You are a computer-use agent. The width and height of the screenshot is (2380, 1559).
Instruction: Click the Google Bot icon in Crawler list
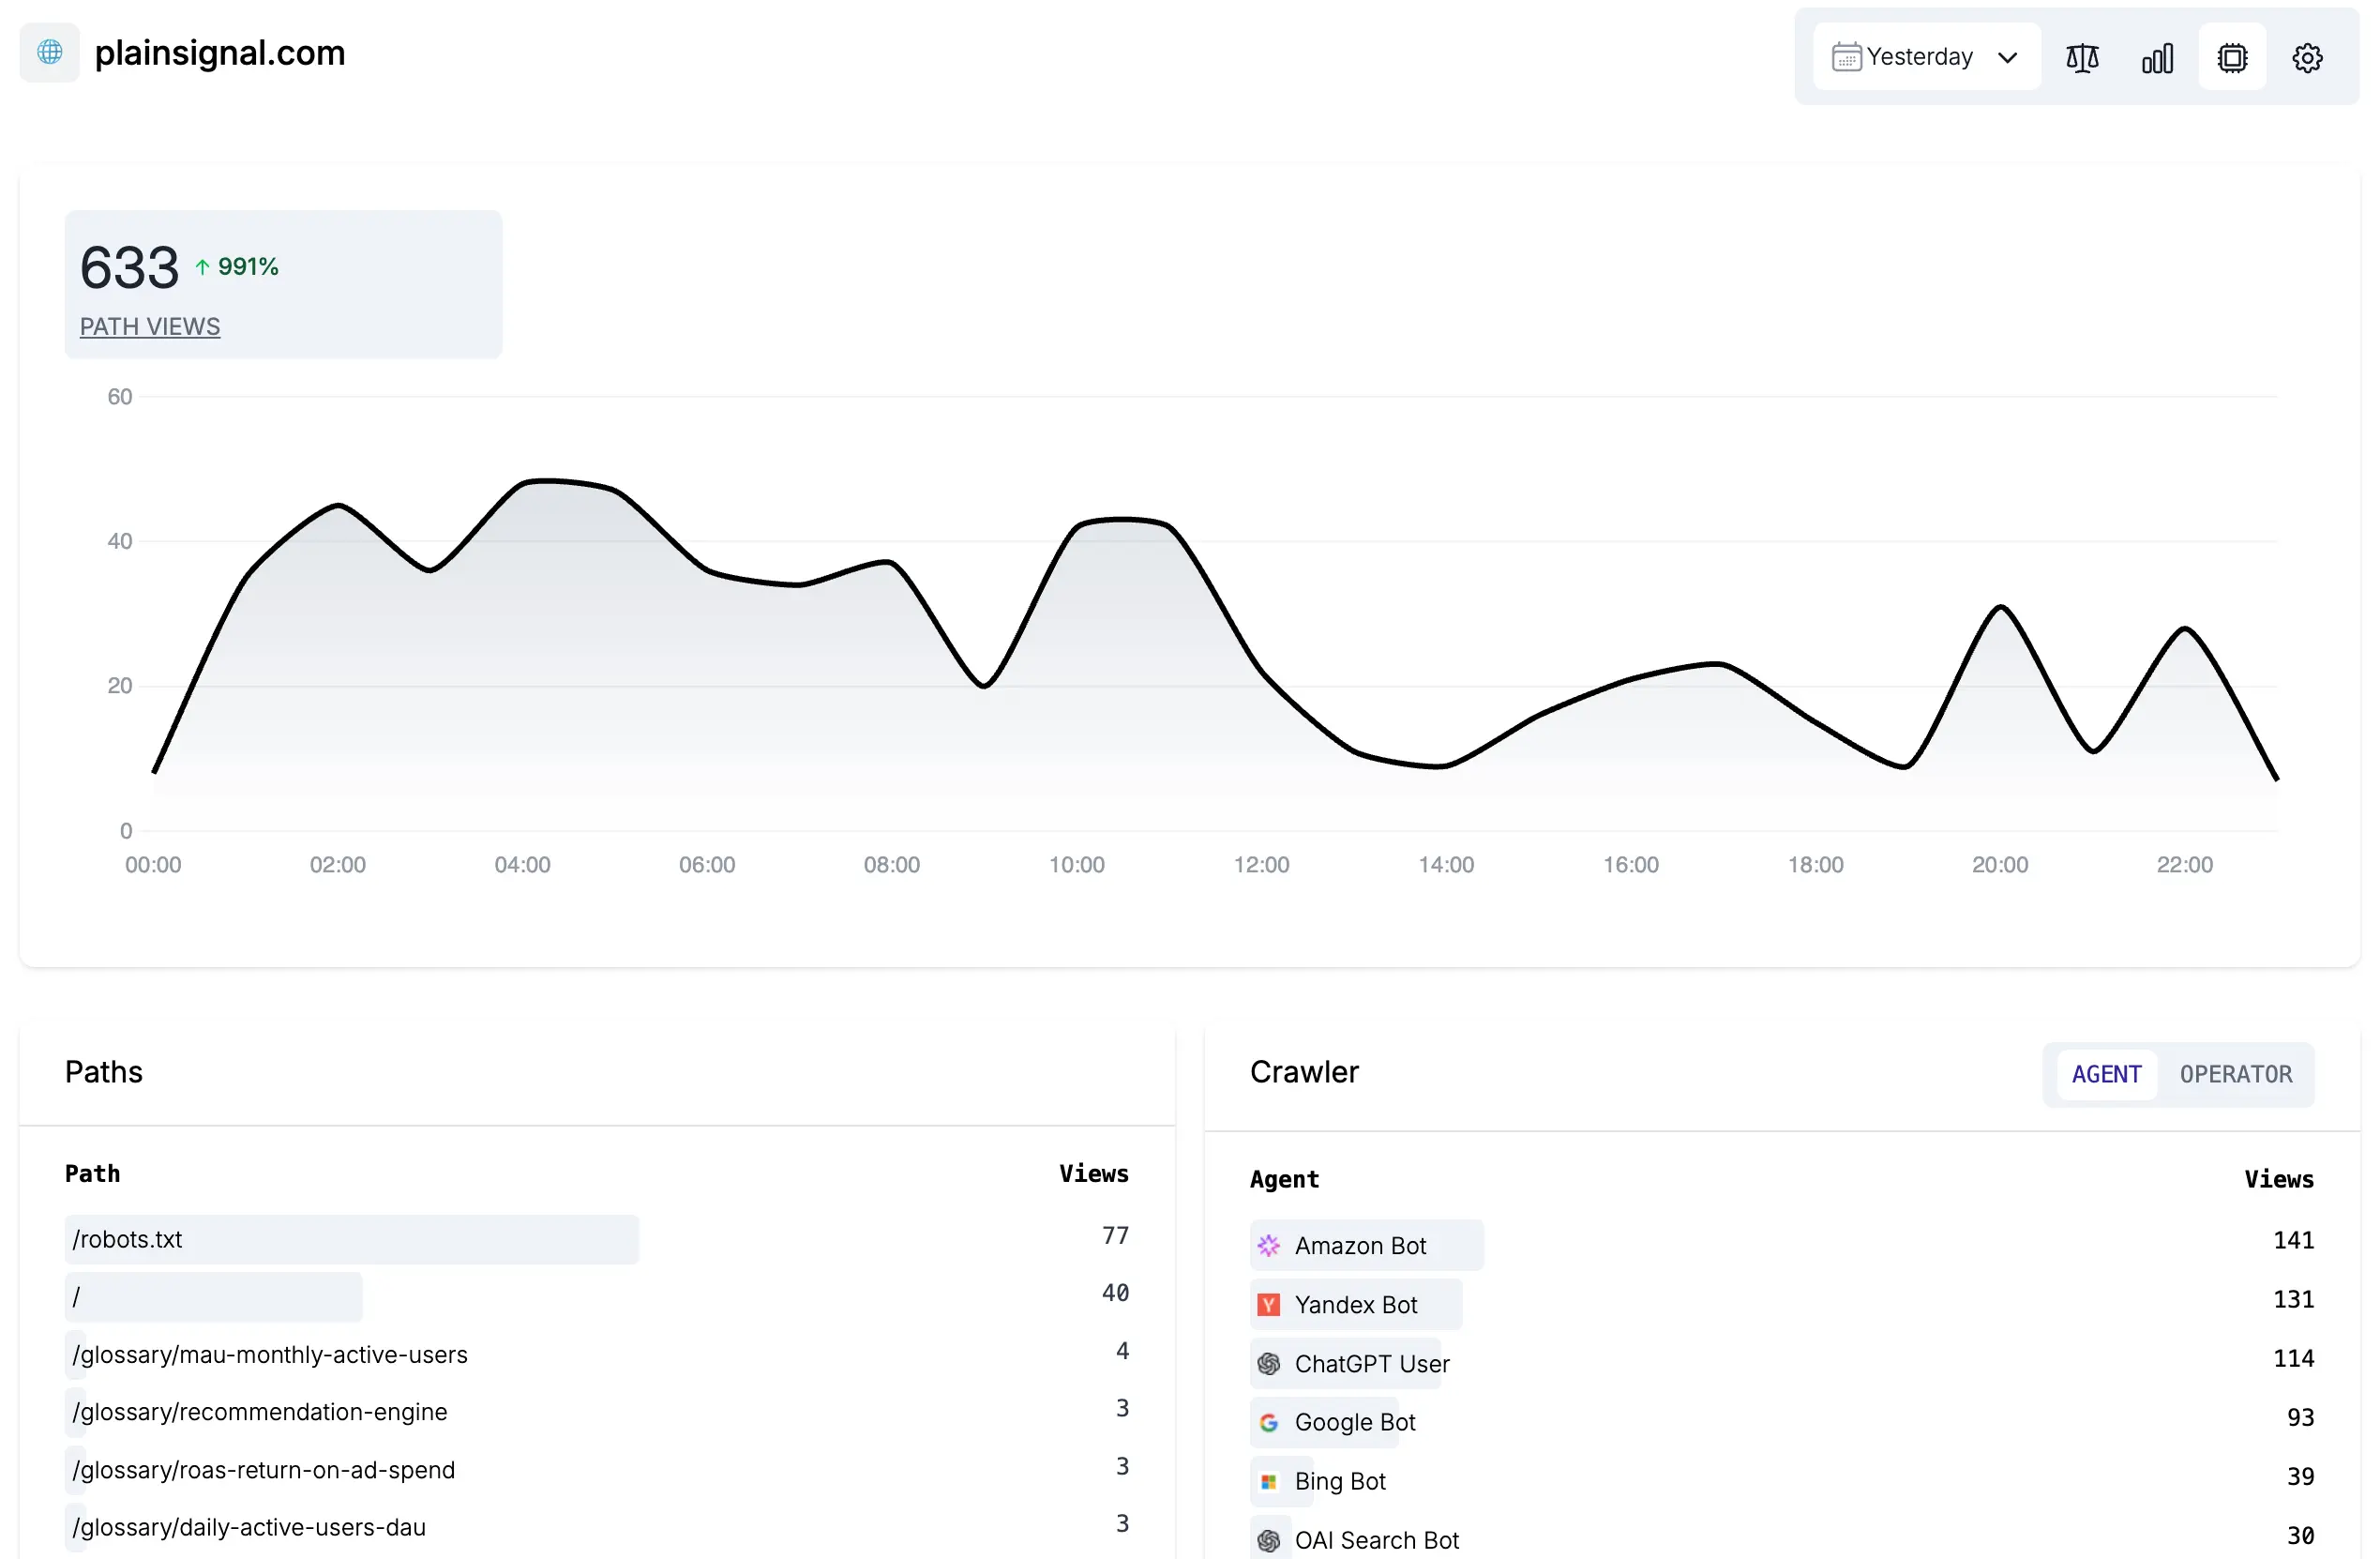pyautogui.click(x=1269, y=1422)
